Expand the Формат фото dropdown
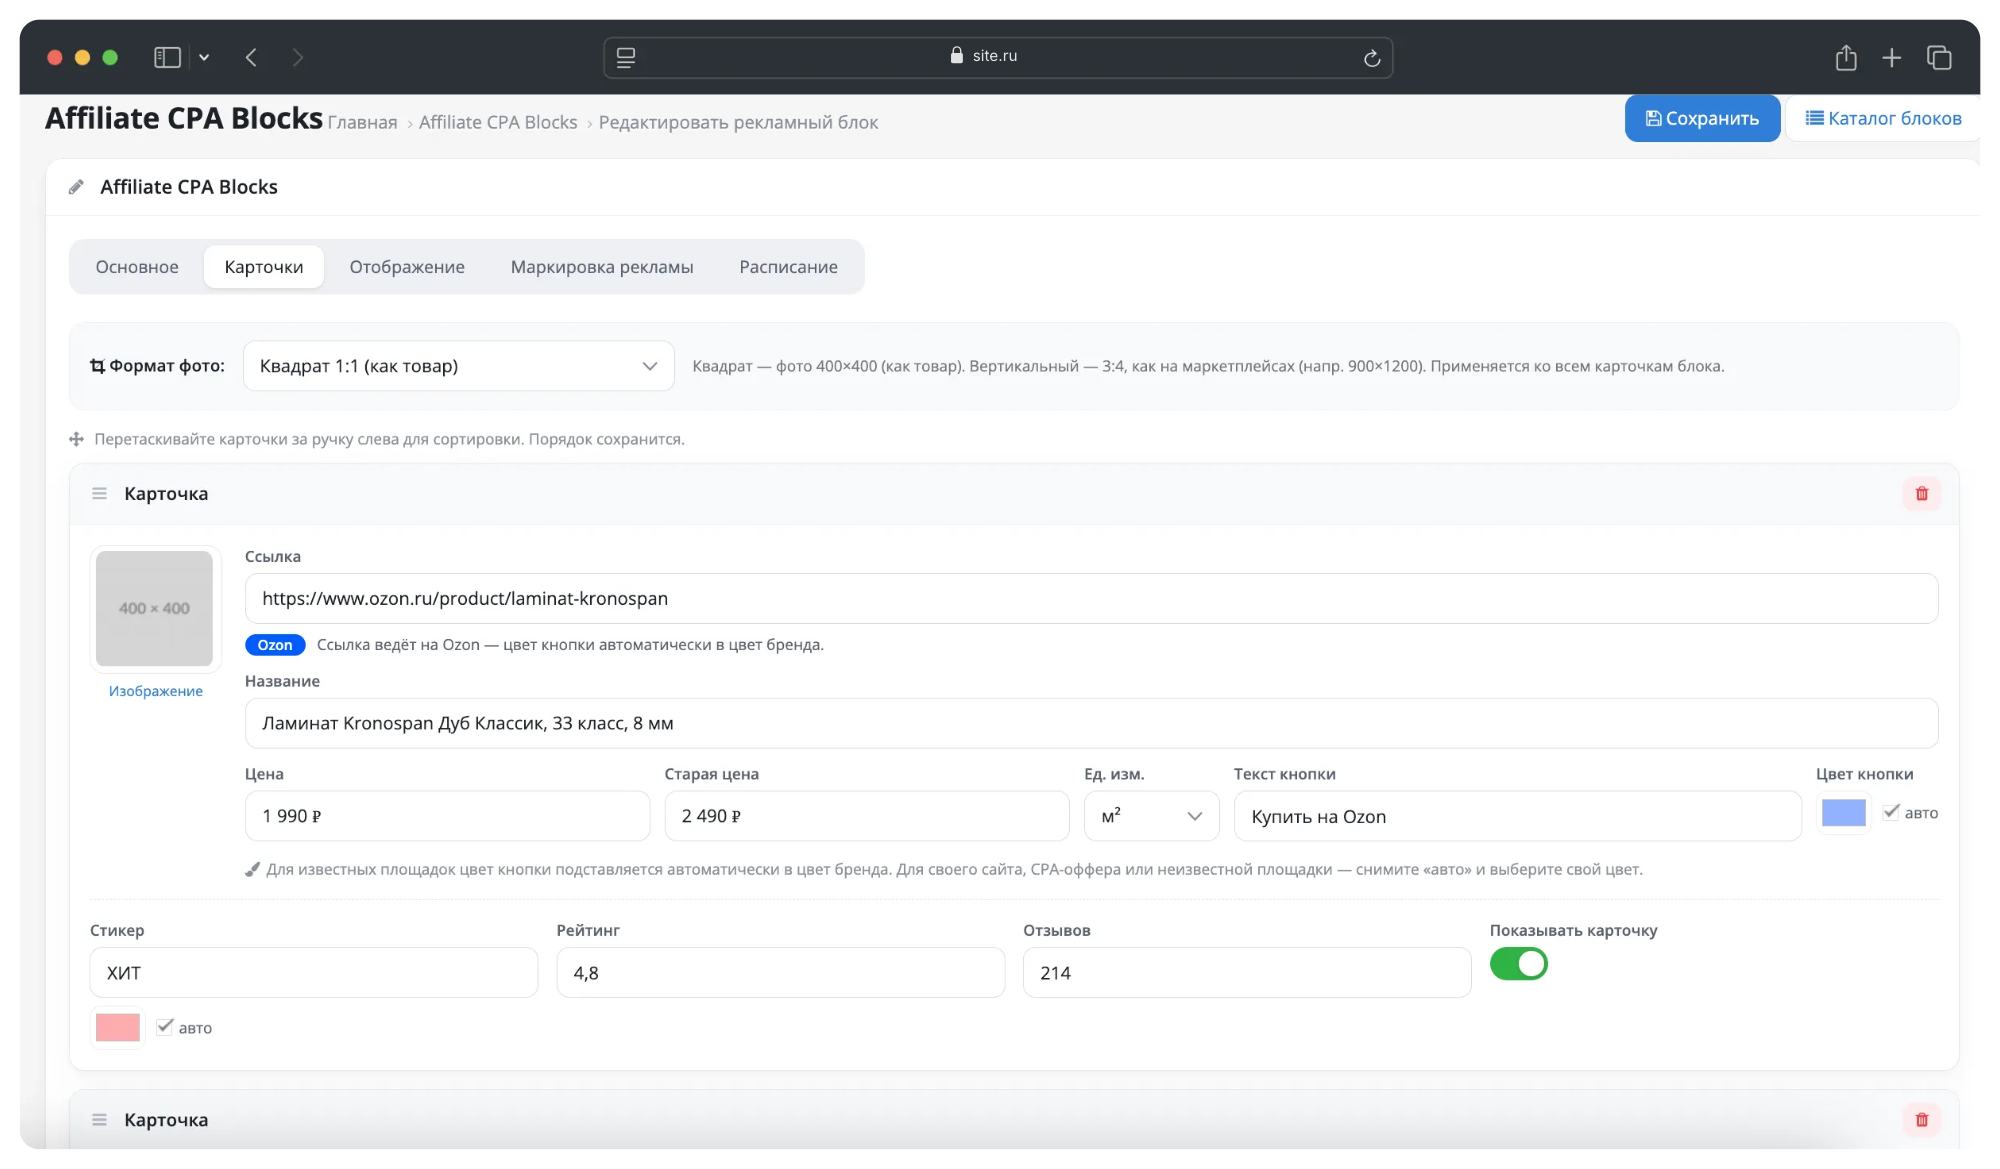Screen dimensions: 2000x1169 459,366
